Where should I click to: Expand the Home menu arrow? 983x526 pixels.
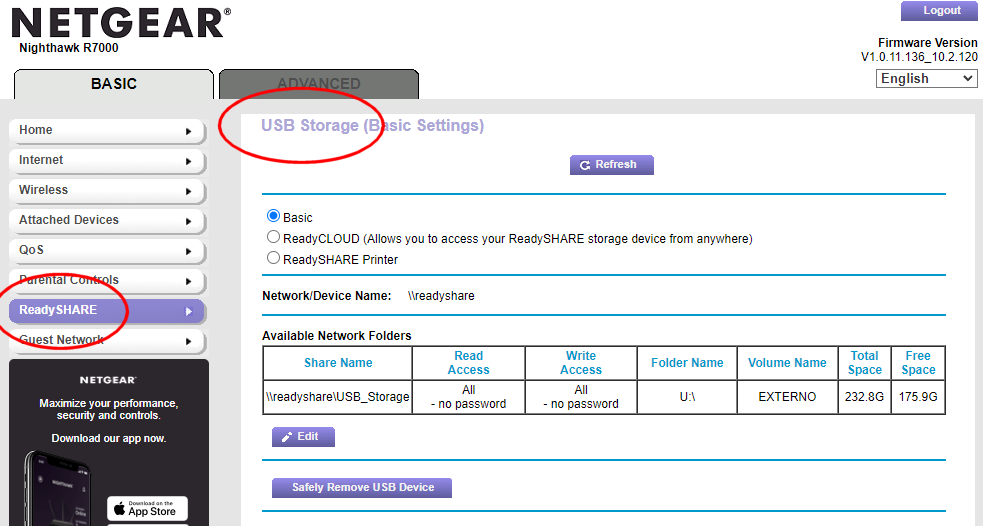[x=189, y=132]
